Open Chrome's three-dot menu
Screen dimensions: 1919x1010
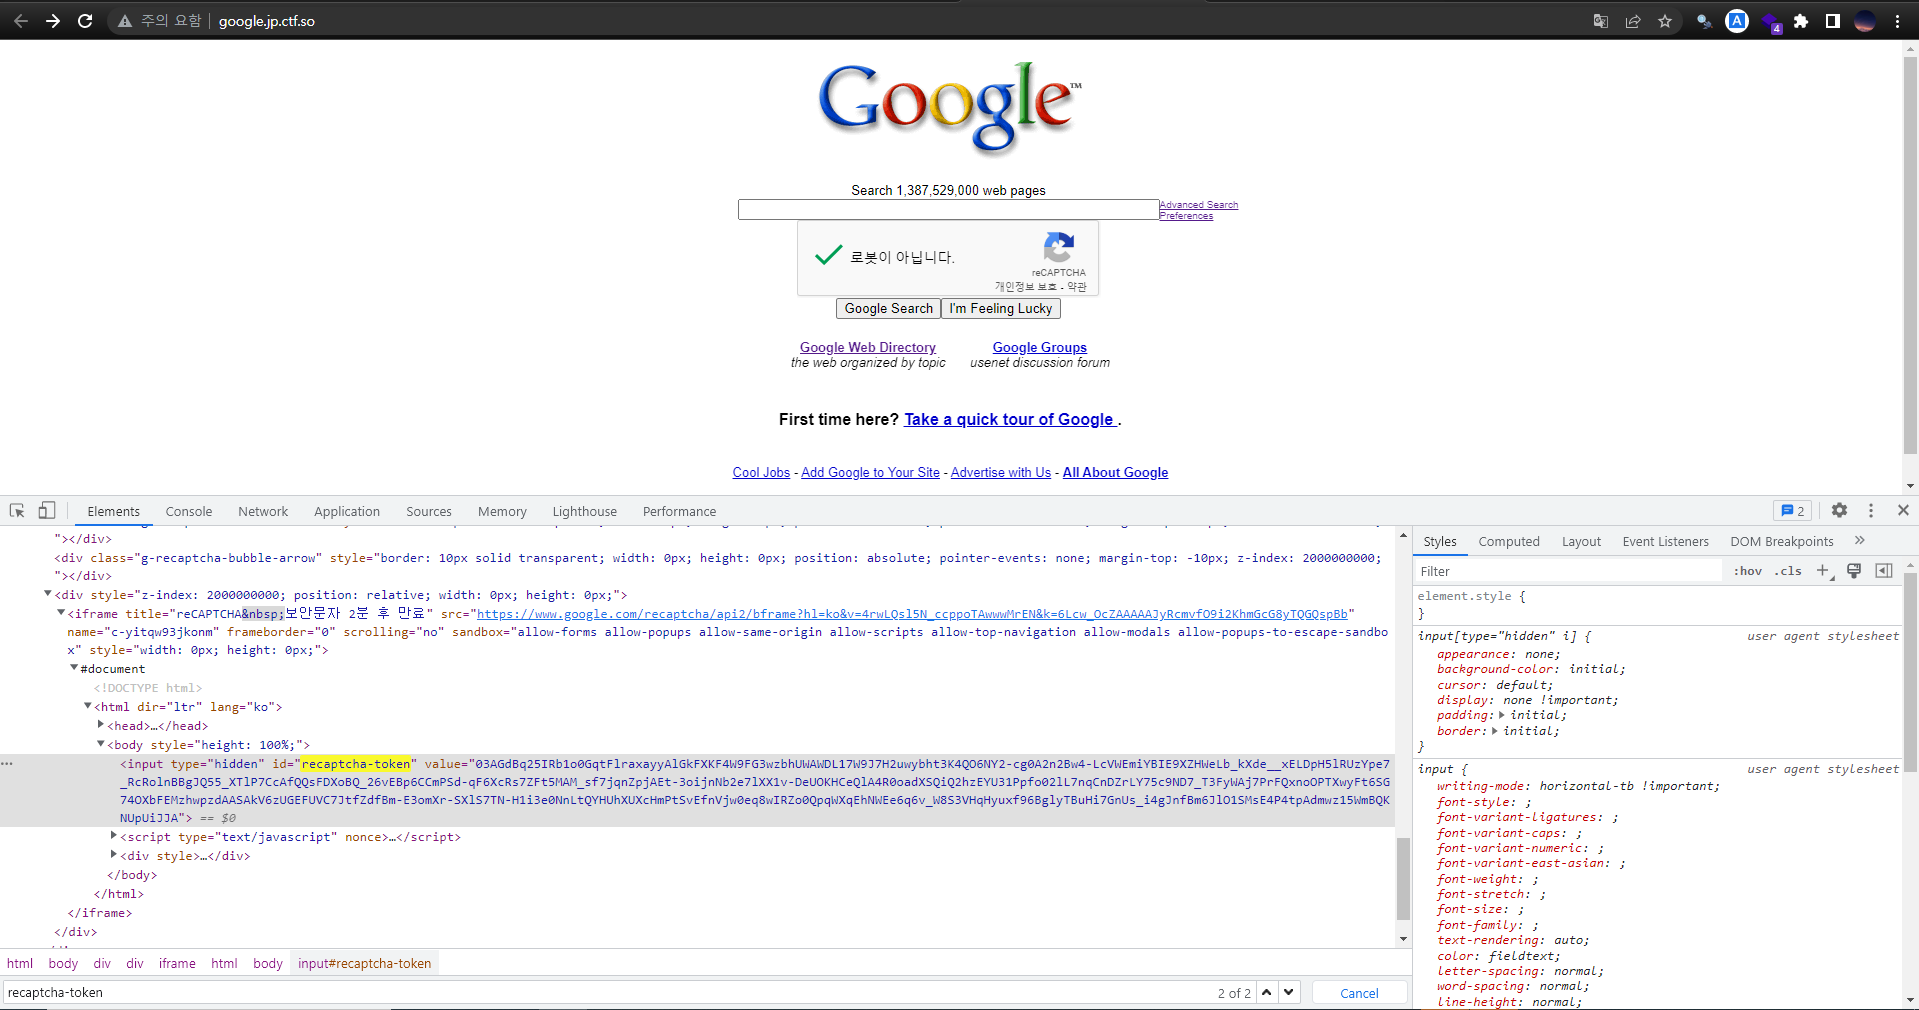tap(1897, 21)
